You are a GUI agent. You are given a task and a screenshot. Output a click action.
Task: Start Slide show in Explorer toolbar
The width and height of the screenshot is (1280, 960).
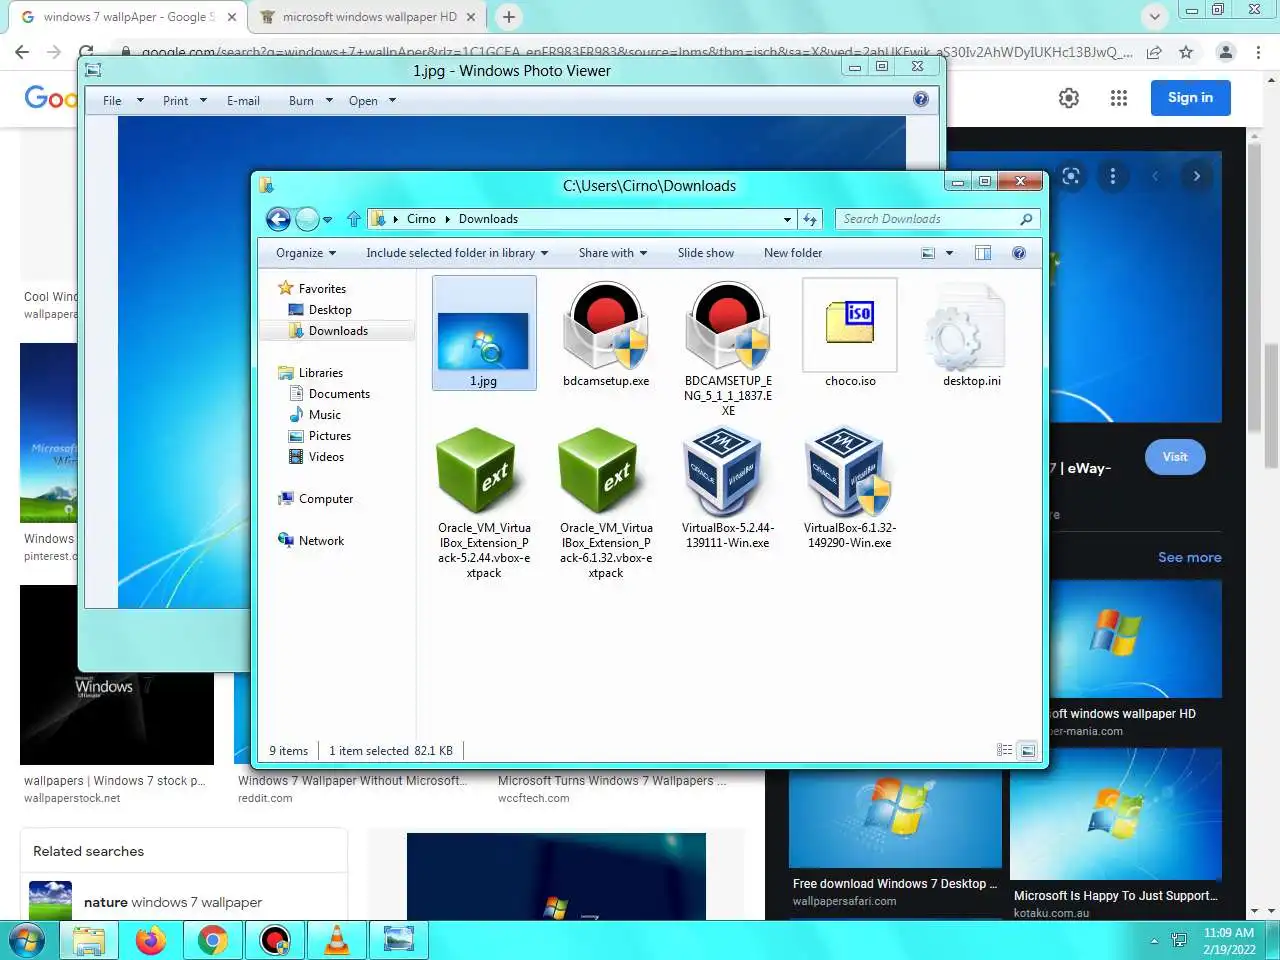pos(706,253)
